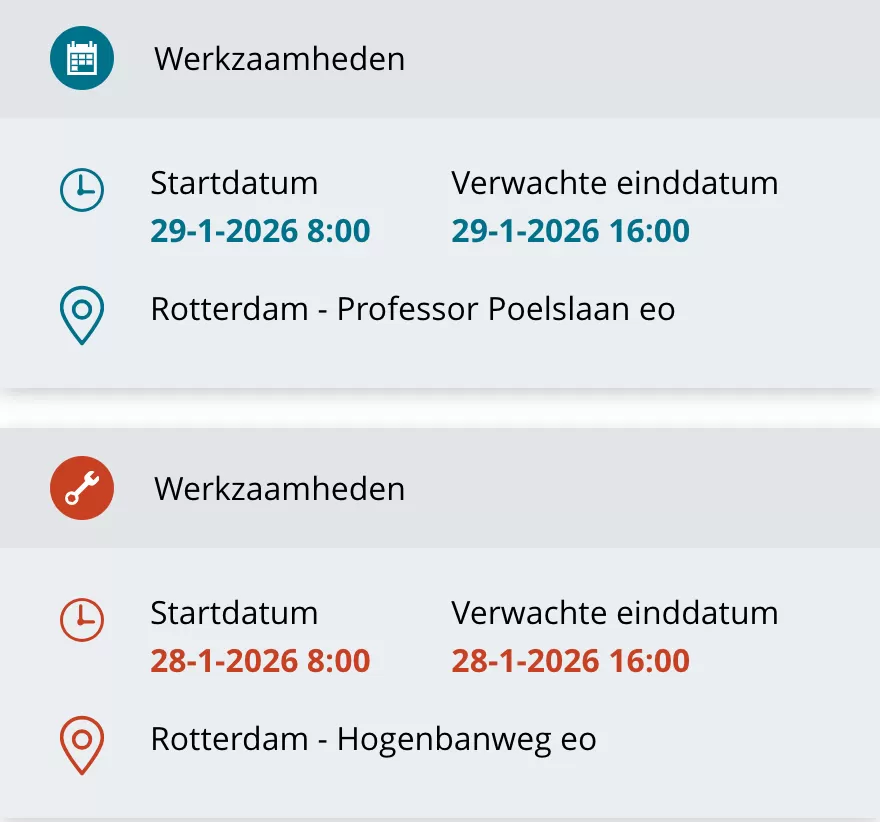
Task: Click Verwachte einddatum label above 29-1-2026 16:00
Action: pos(614,183)
